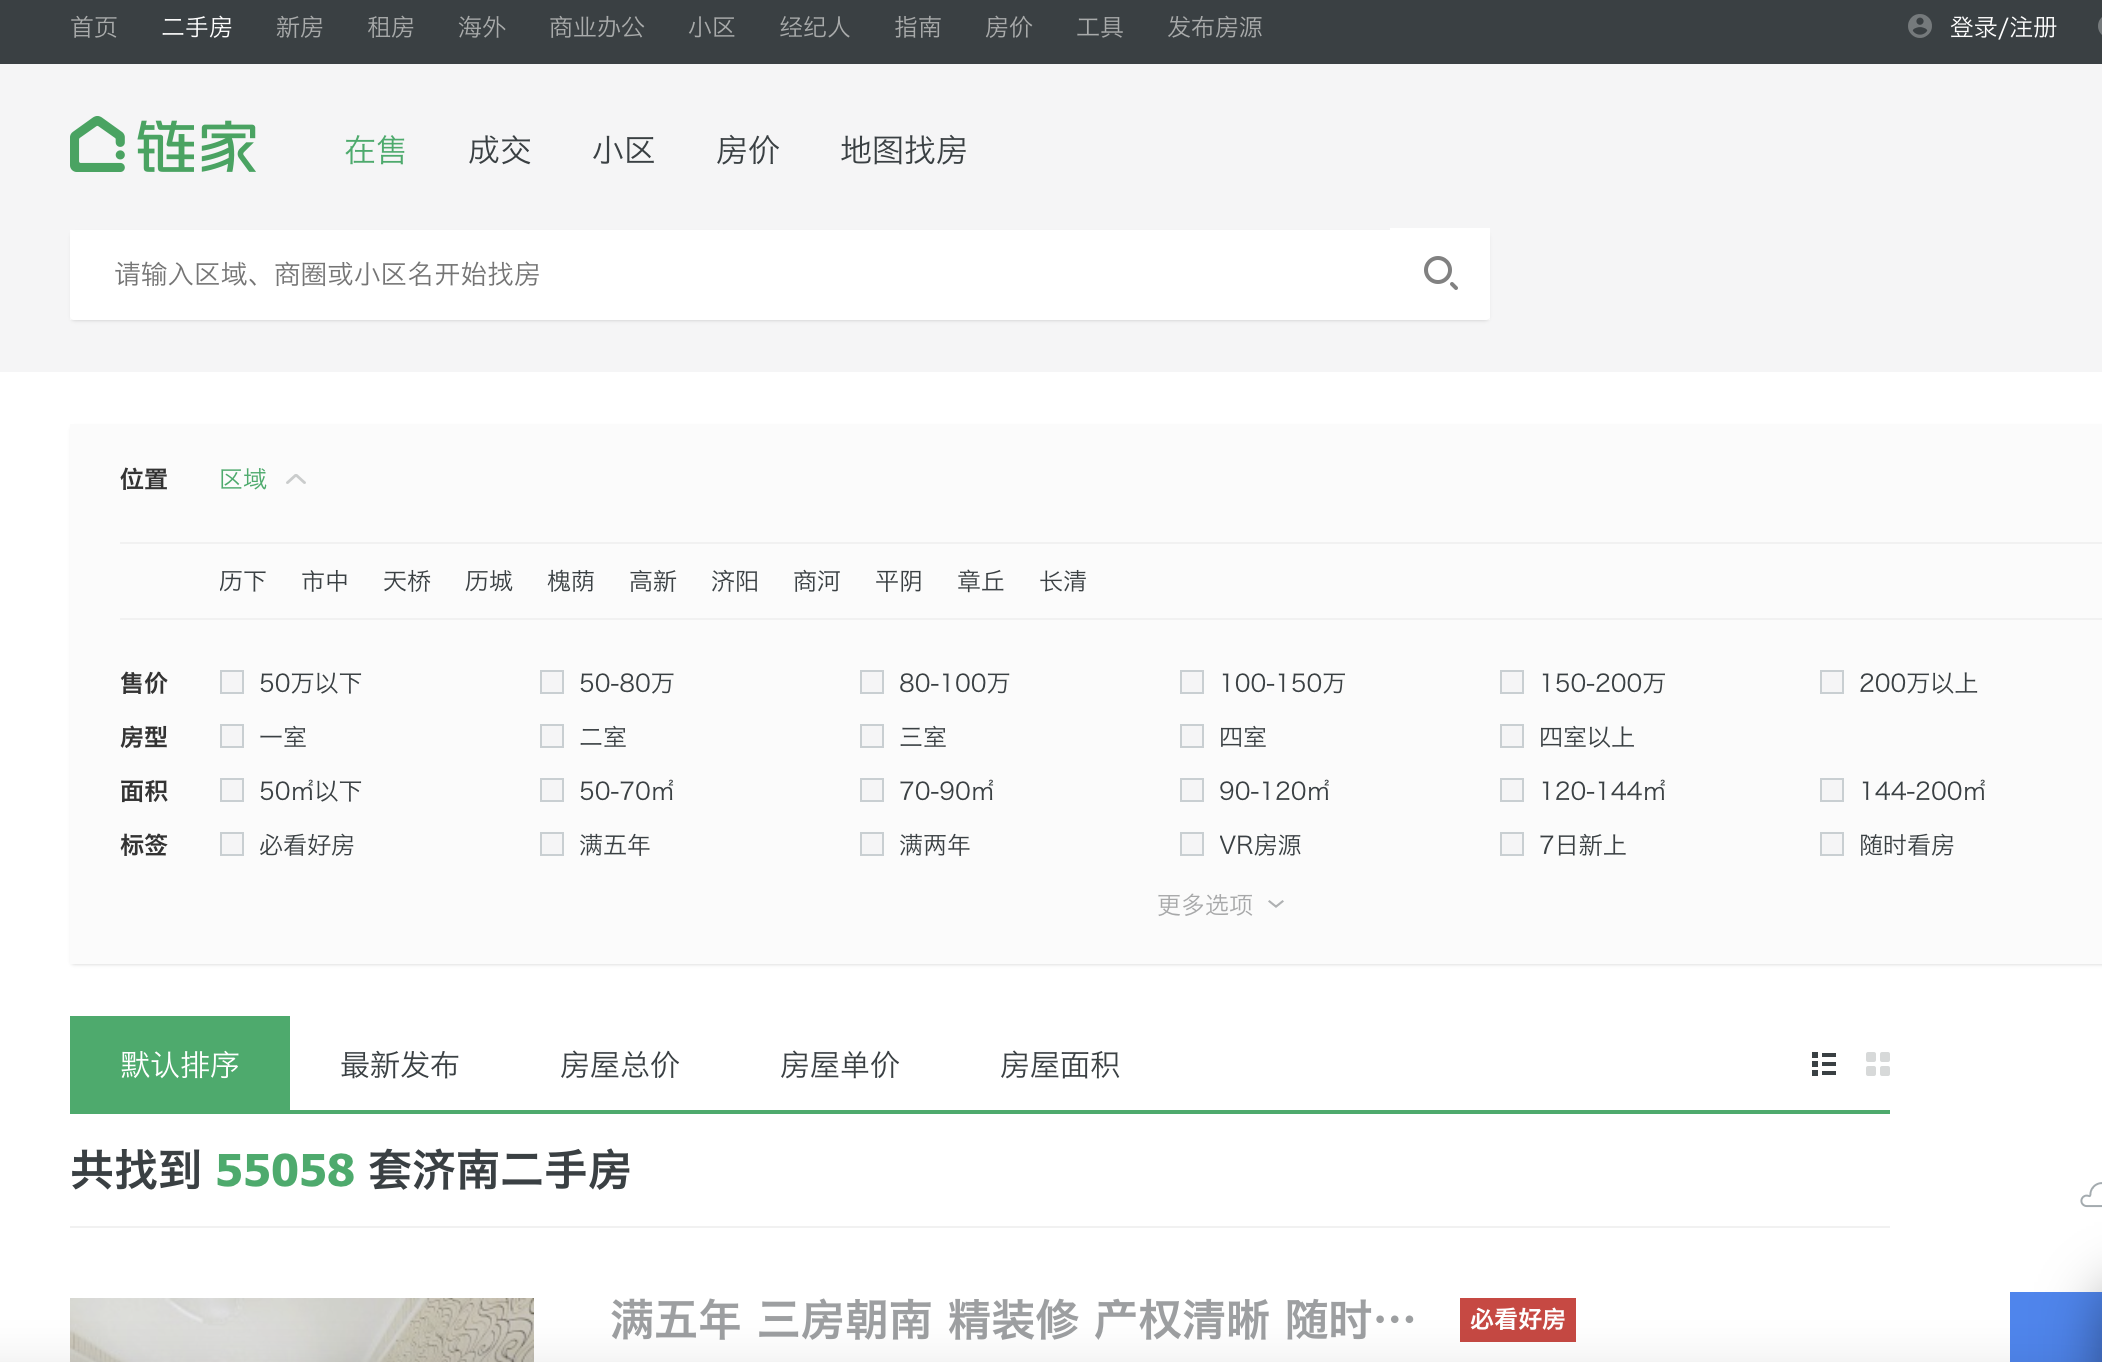Click the Lianjia logo
The image size is (2102, 1362).
pos(163,145)
